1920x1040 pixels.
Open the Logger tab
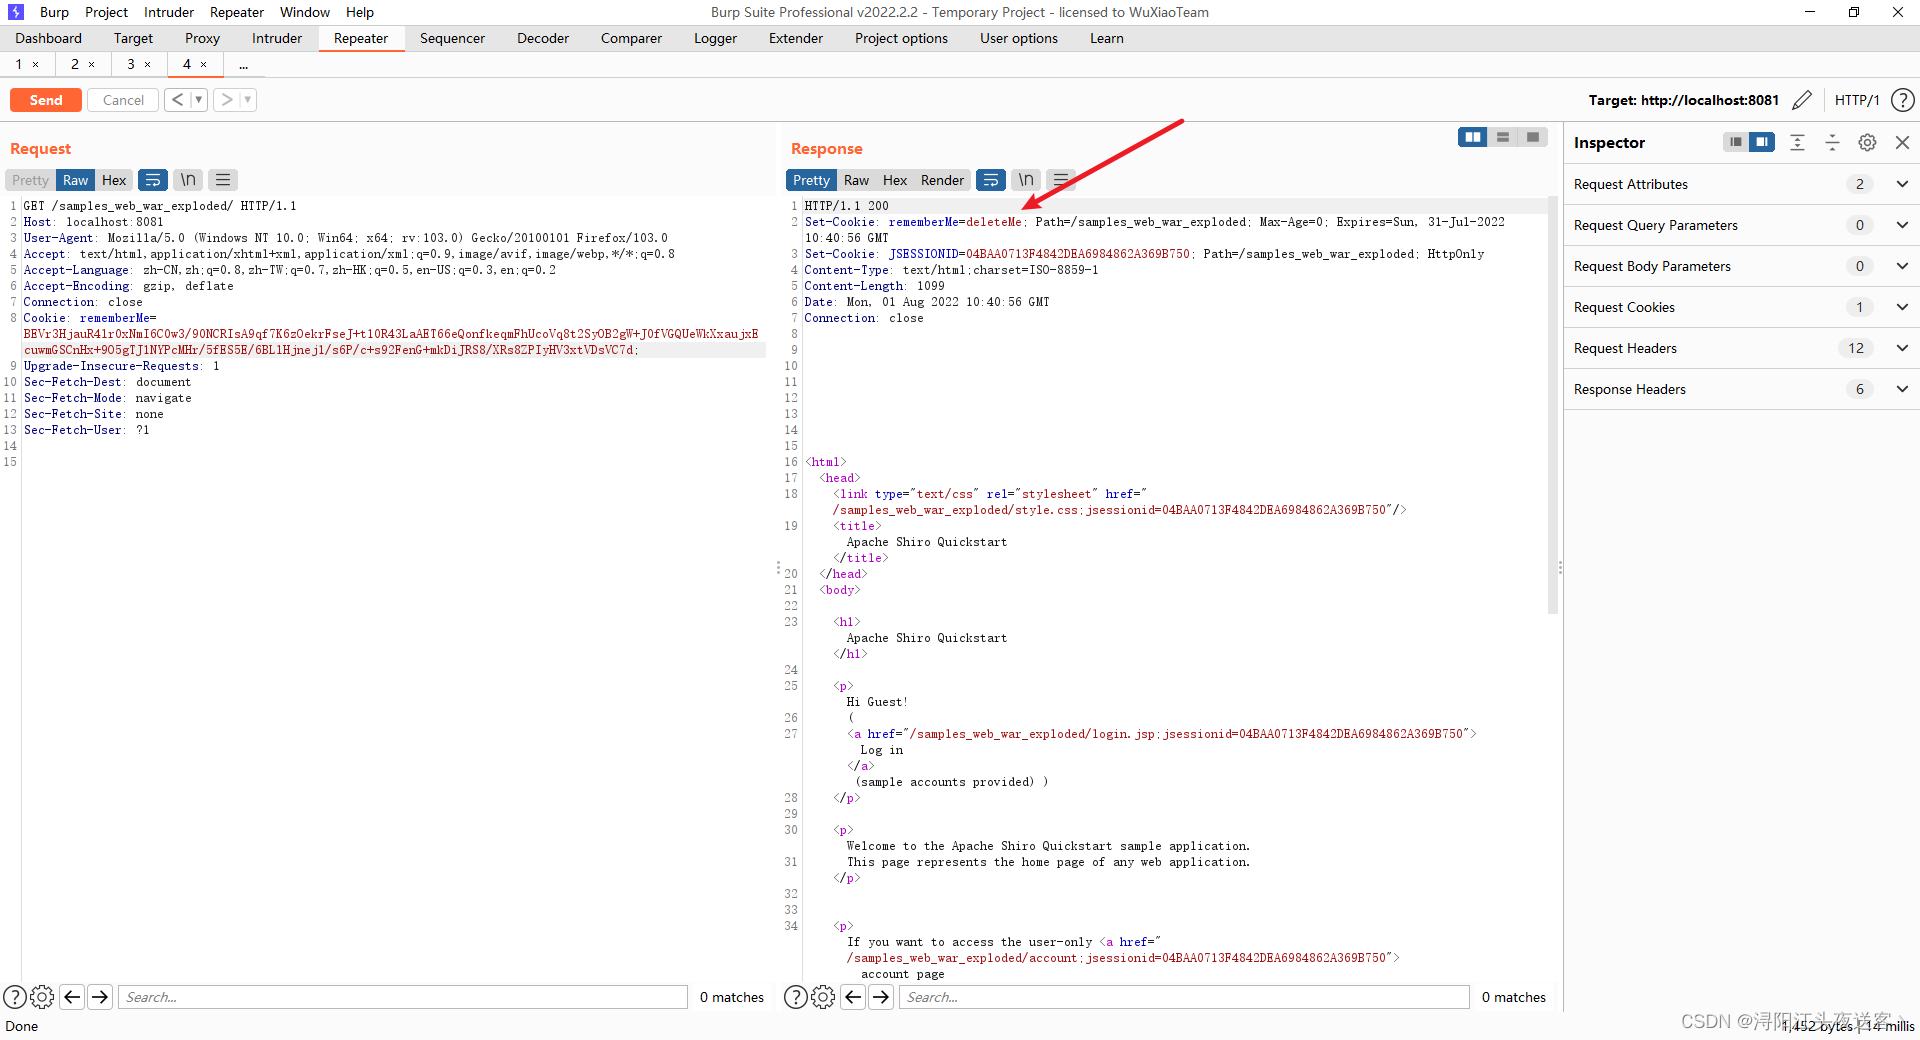click(715, 38)
